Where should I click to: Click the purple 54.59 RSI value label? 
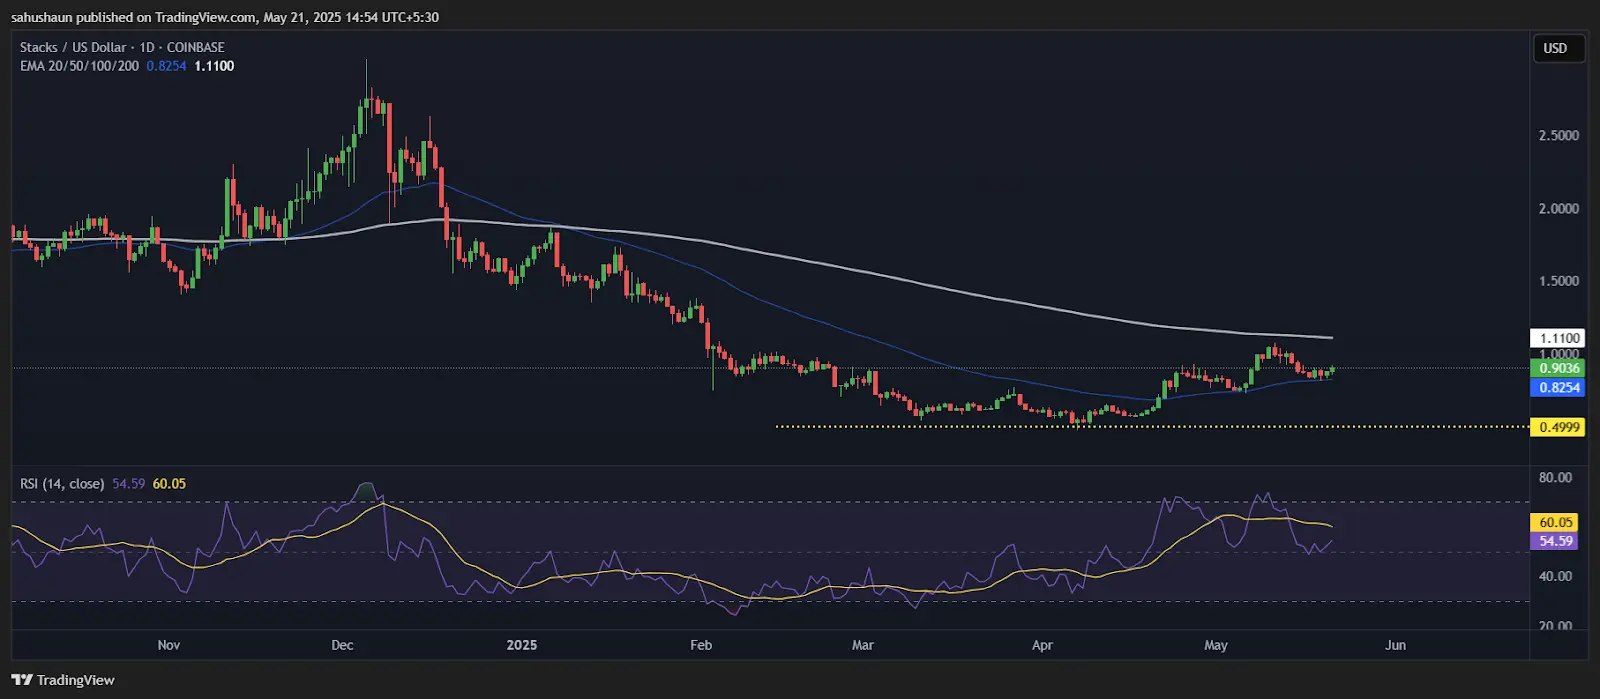tap(1555, 541)
